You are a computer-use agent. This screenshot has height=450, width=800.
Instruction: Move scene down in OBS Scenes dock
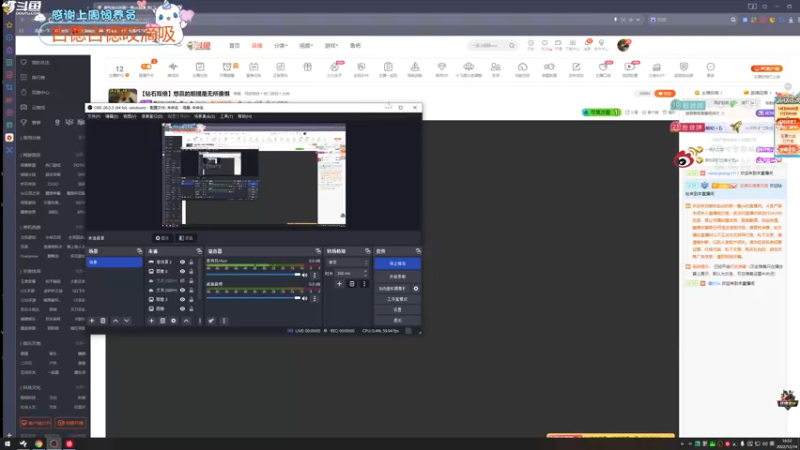click(127, 321)
